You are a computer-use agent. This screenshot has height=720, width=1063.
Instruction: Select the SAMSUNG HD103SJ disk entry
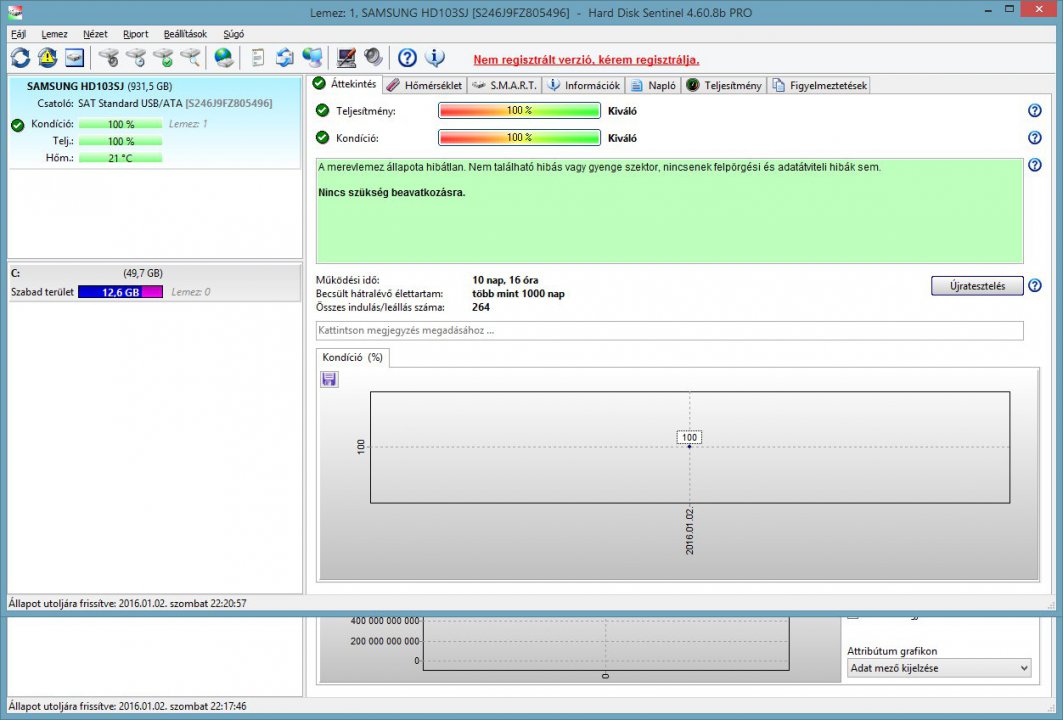pyautogui.click(x=154, y=122)
